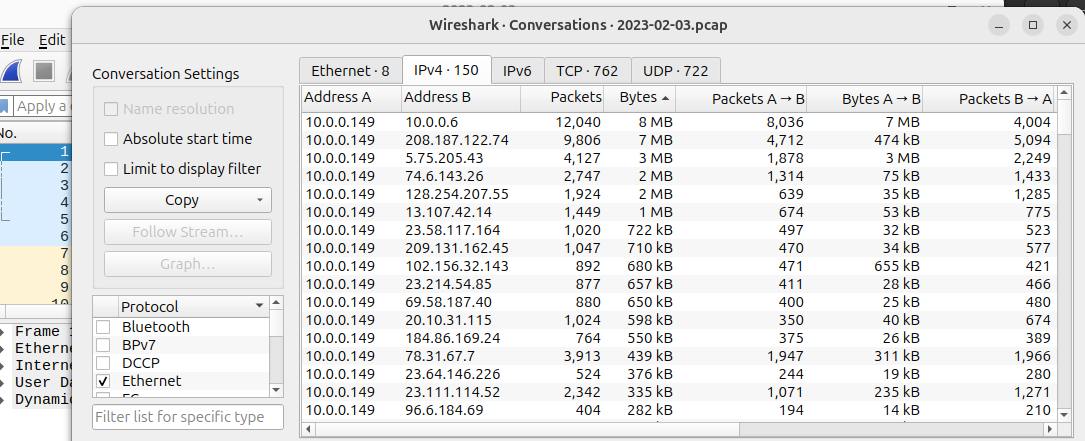Click the Packets column header
This screenshot has height=441, width=1085.
pos(561,98)
